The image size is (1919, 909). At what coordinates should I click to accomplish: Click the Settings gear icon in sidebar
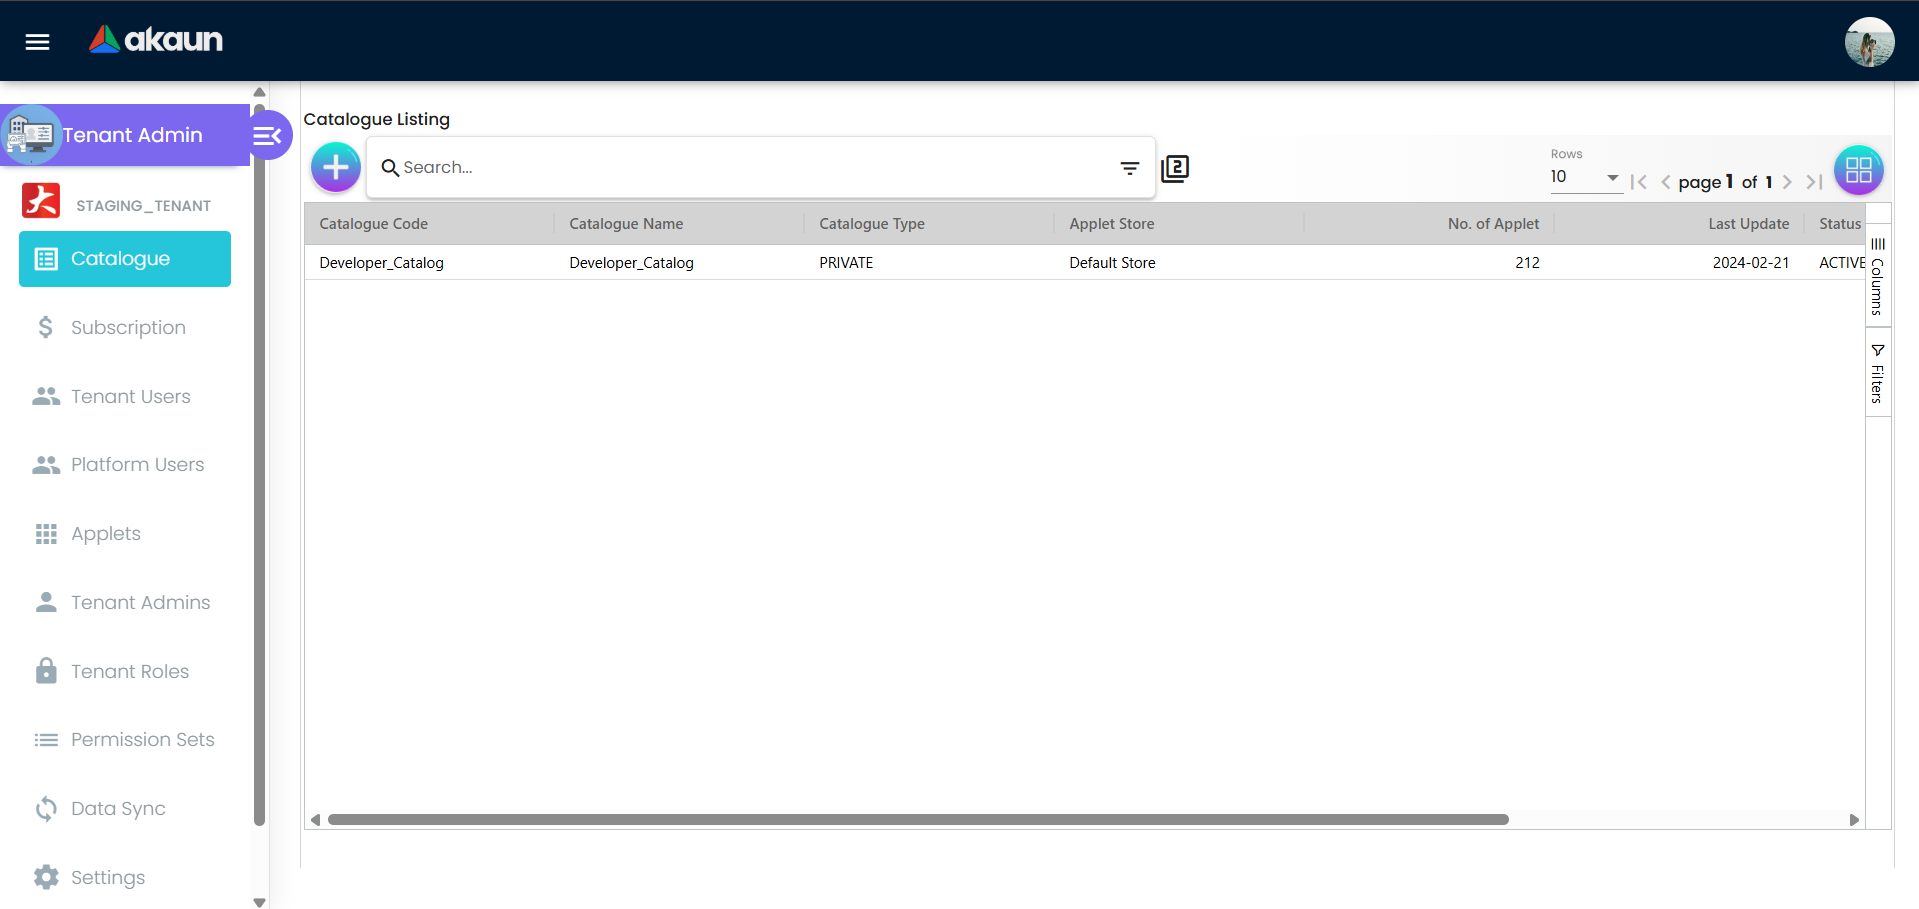click(x=46, y=877)
